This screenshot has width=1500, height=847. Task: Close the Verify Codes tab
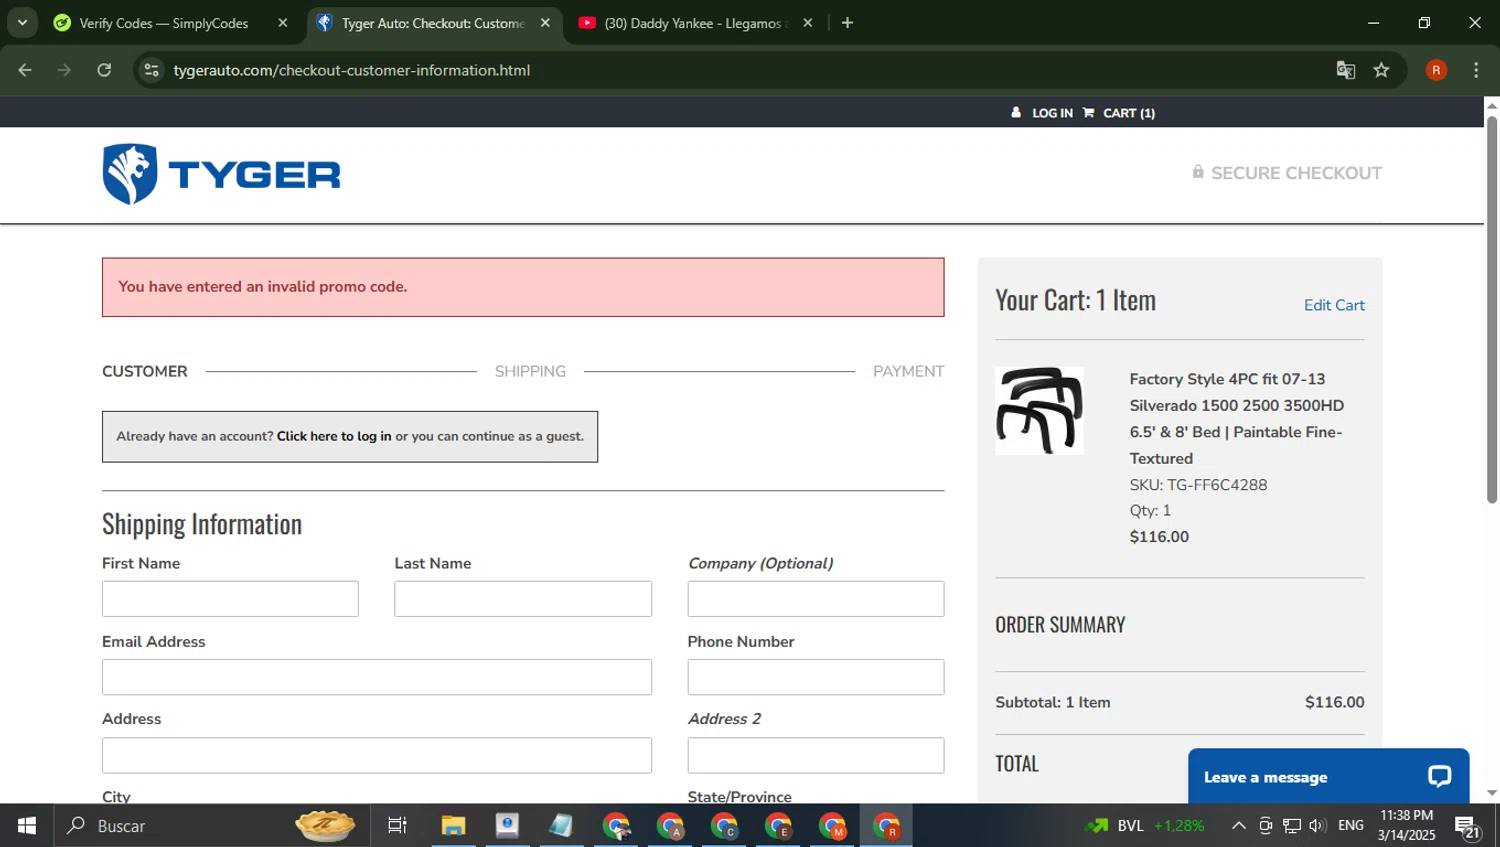click(283, 23)
